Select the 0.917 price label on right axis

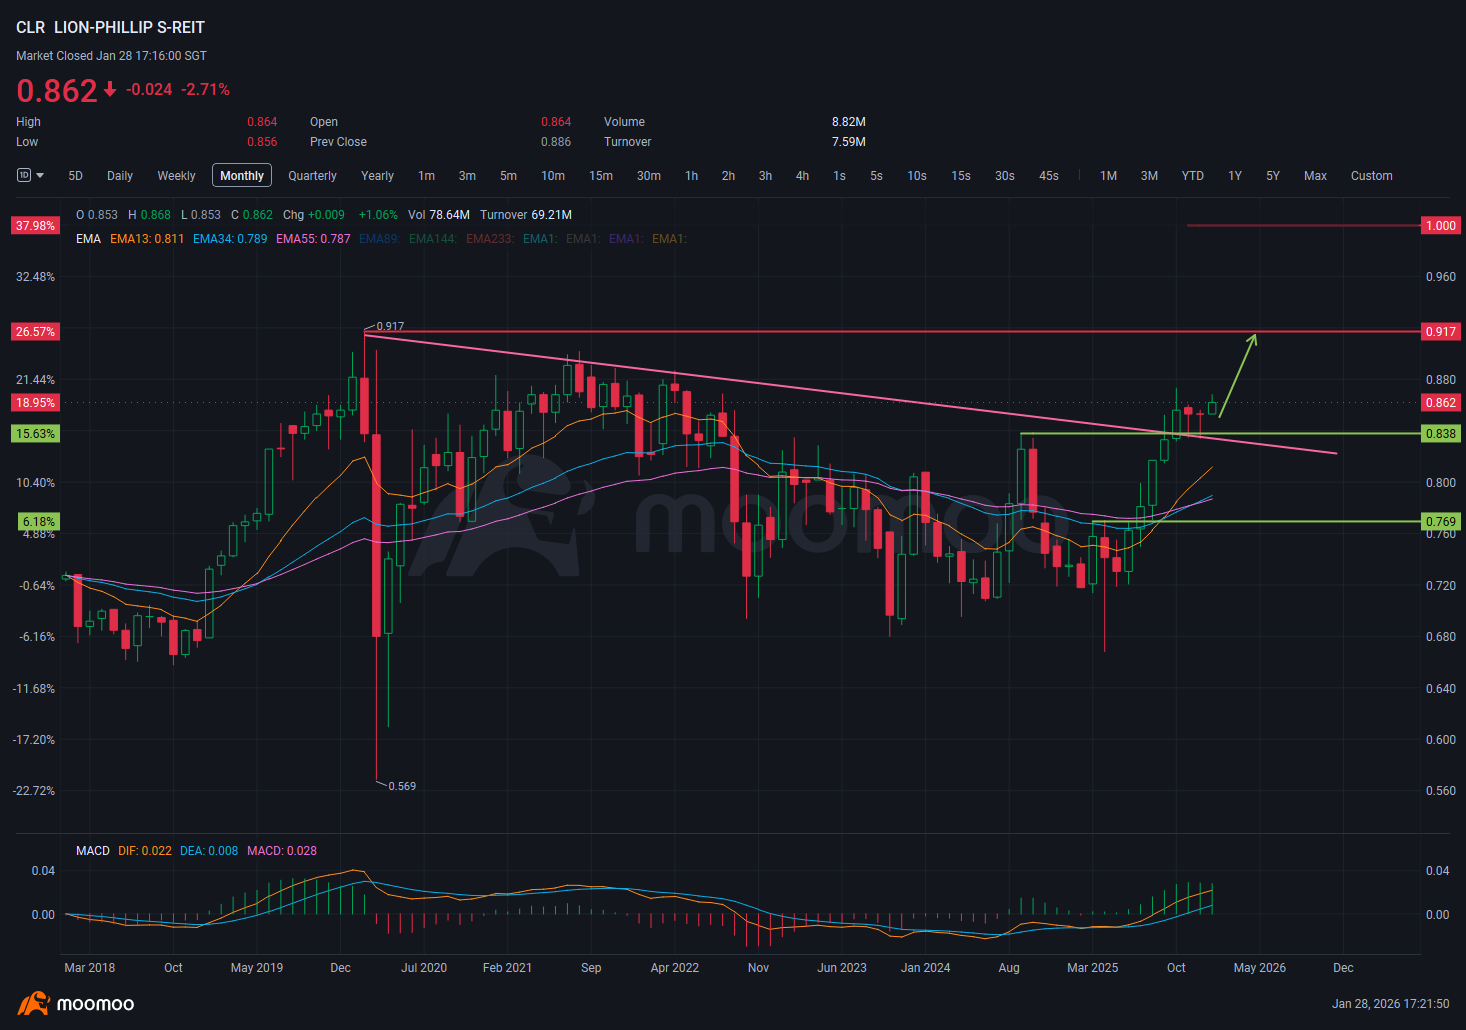coord(1441,331)
